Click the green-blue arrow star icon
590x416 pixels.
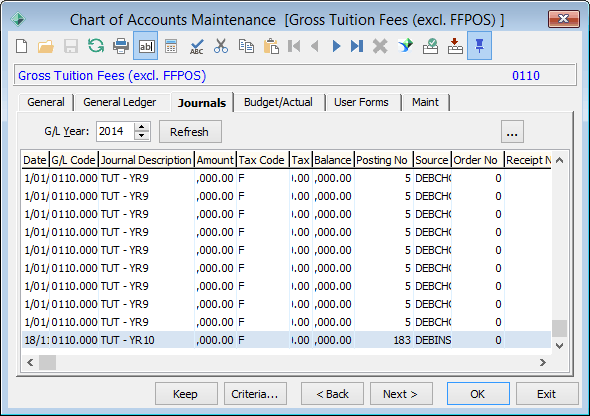pos(405,46)
